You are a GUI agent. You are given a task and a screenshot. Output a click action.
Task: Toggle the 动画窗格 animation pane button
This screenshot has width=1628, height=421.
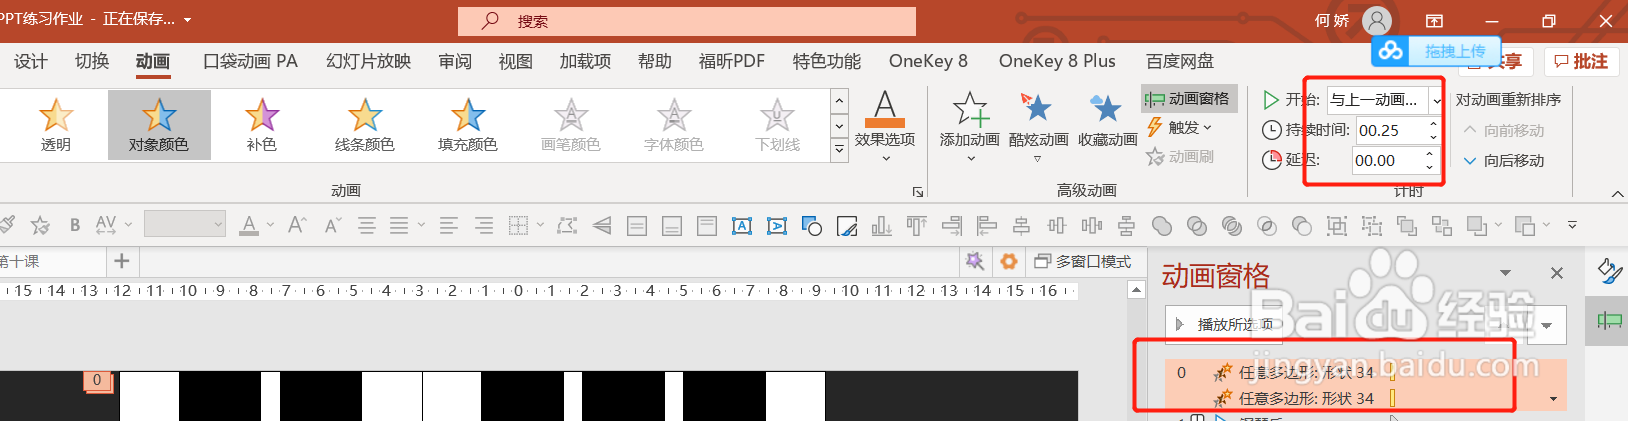pyautogui.click(x=1189, y=98)
